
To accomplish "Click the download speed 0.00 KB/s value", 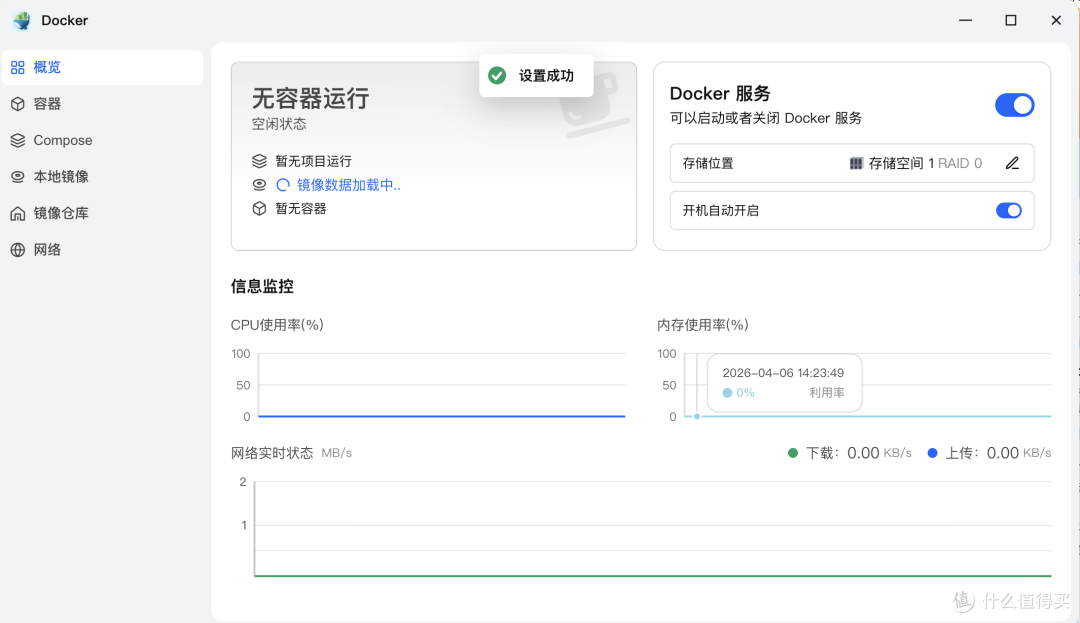I will (x=880, y=453).
